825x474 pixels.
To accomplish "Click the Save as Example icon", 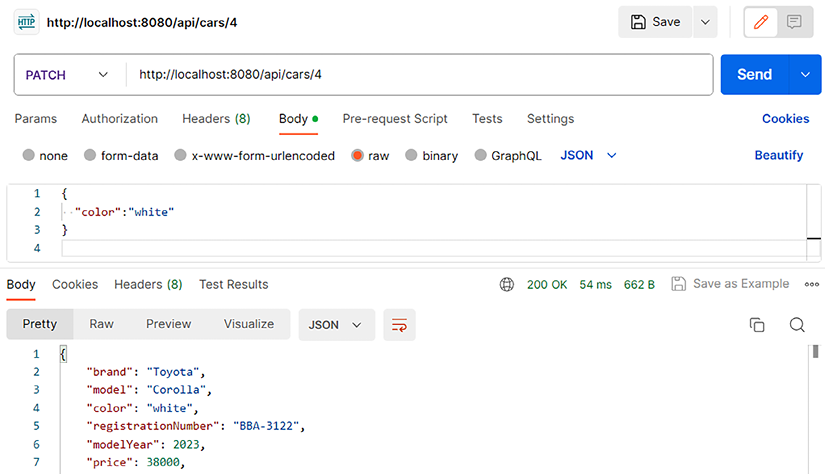I will [679, 284].
